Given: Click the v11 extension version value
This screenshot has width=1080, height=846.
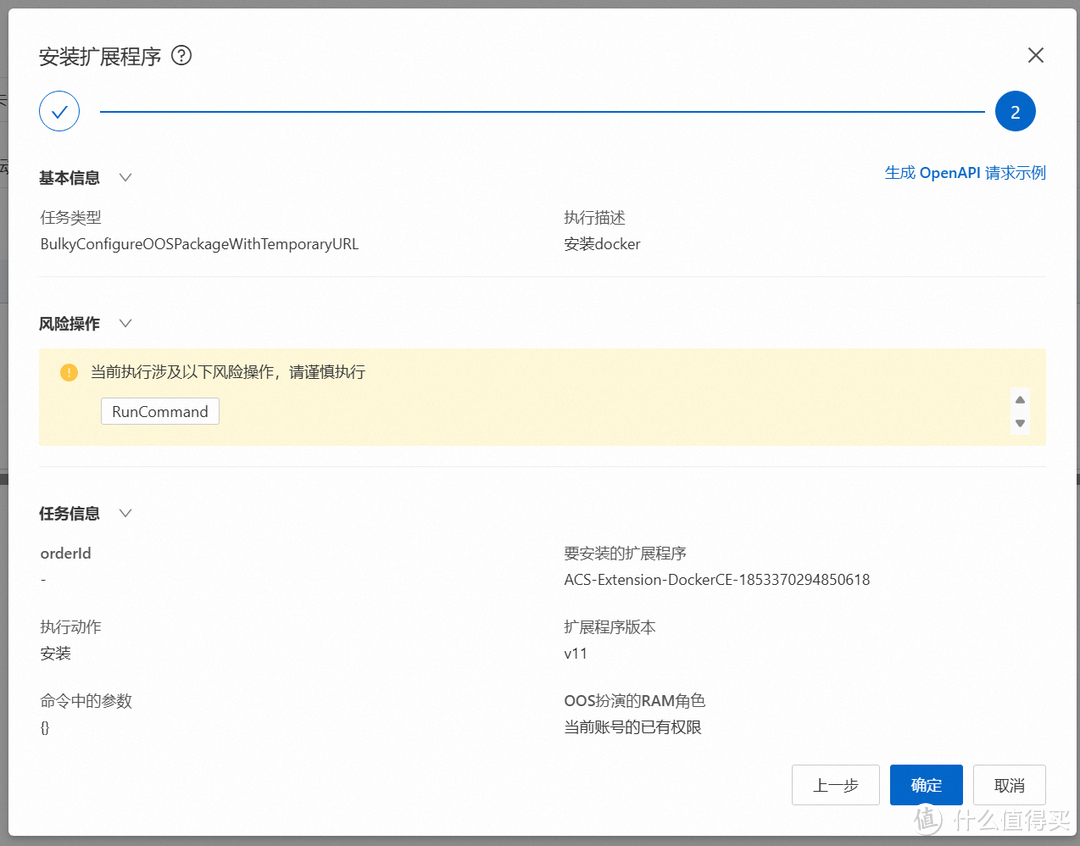Looking at the screenshot, I should tap(575, 654).
